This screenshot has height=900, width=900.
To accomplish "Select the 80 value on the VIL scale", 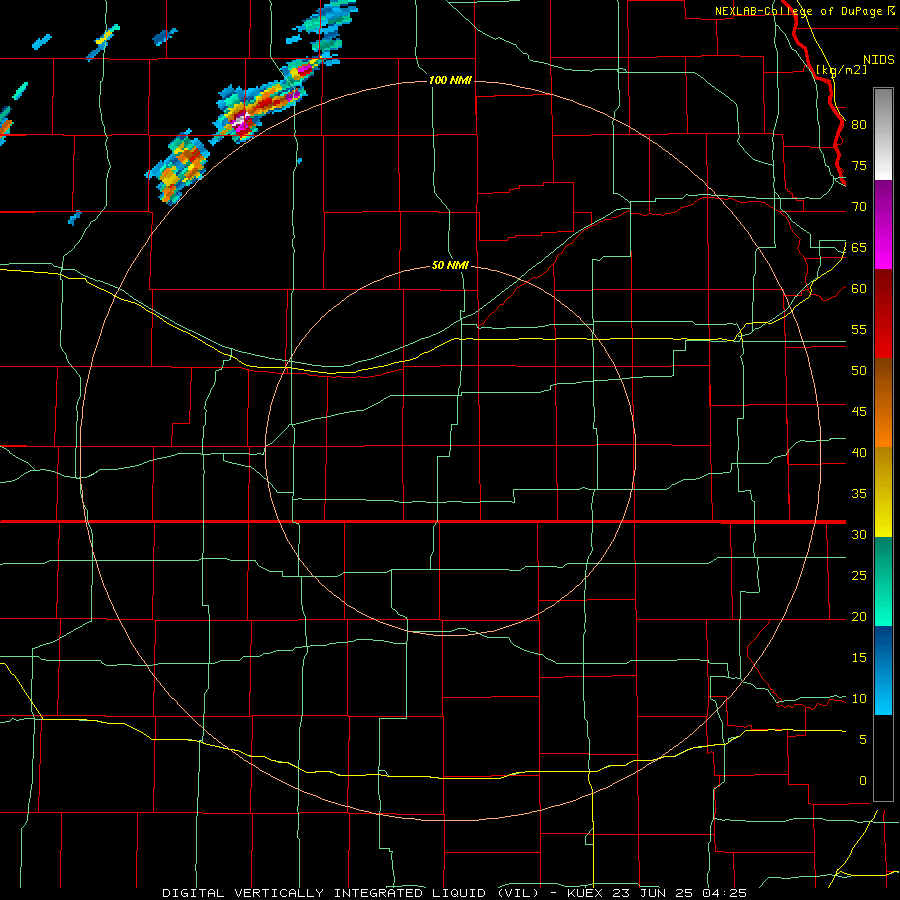I will coord(859,125).
